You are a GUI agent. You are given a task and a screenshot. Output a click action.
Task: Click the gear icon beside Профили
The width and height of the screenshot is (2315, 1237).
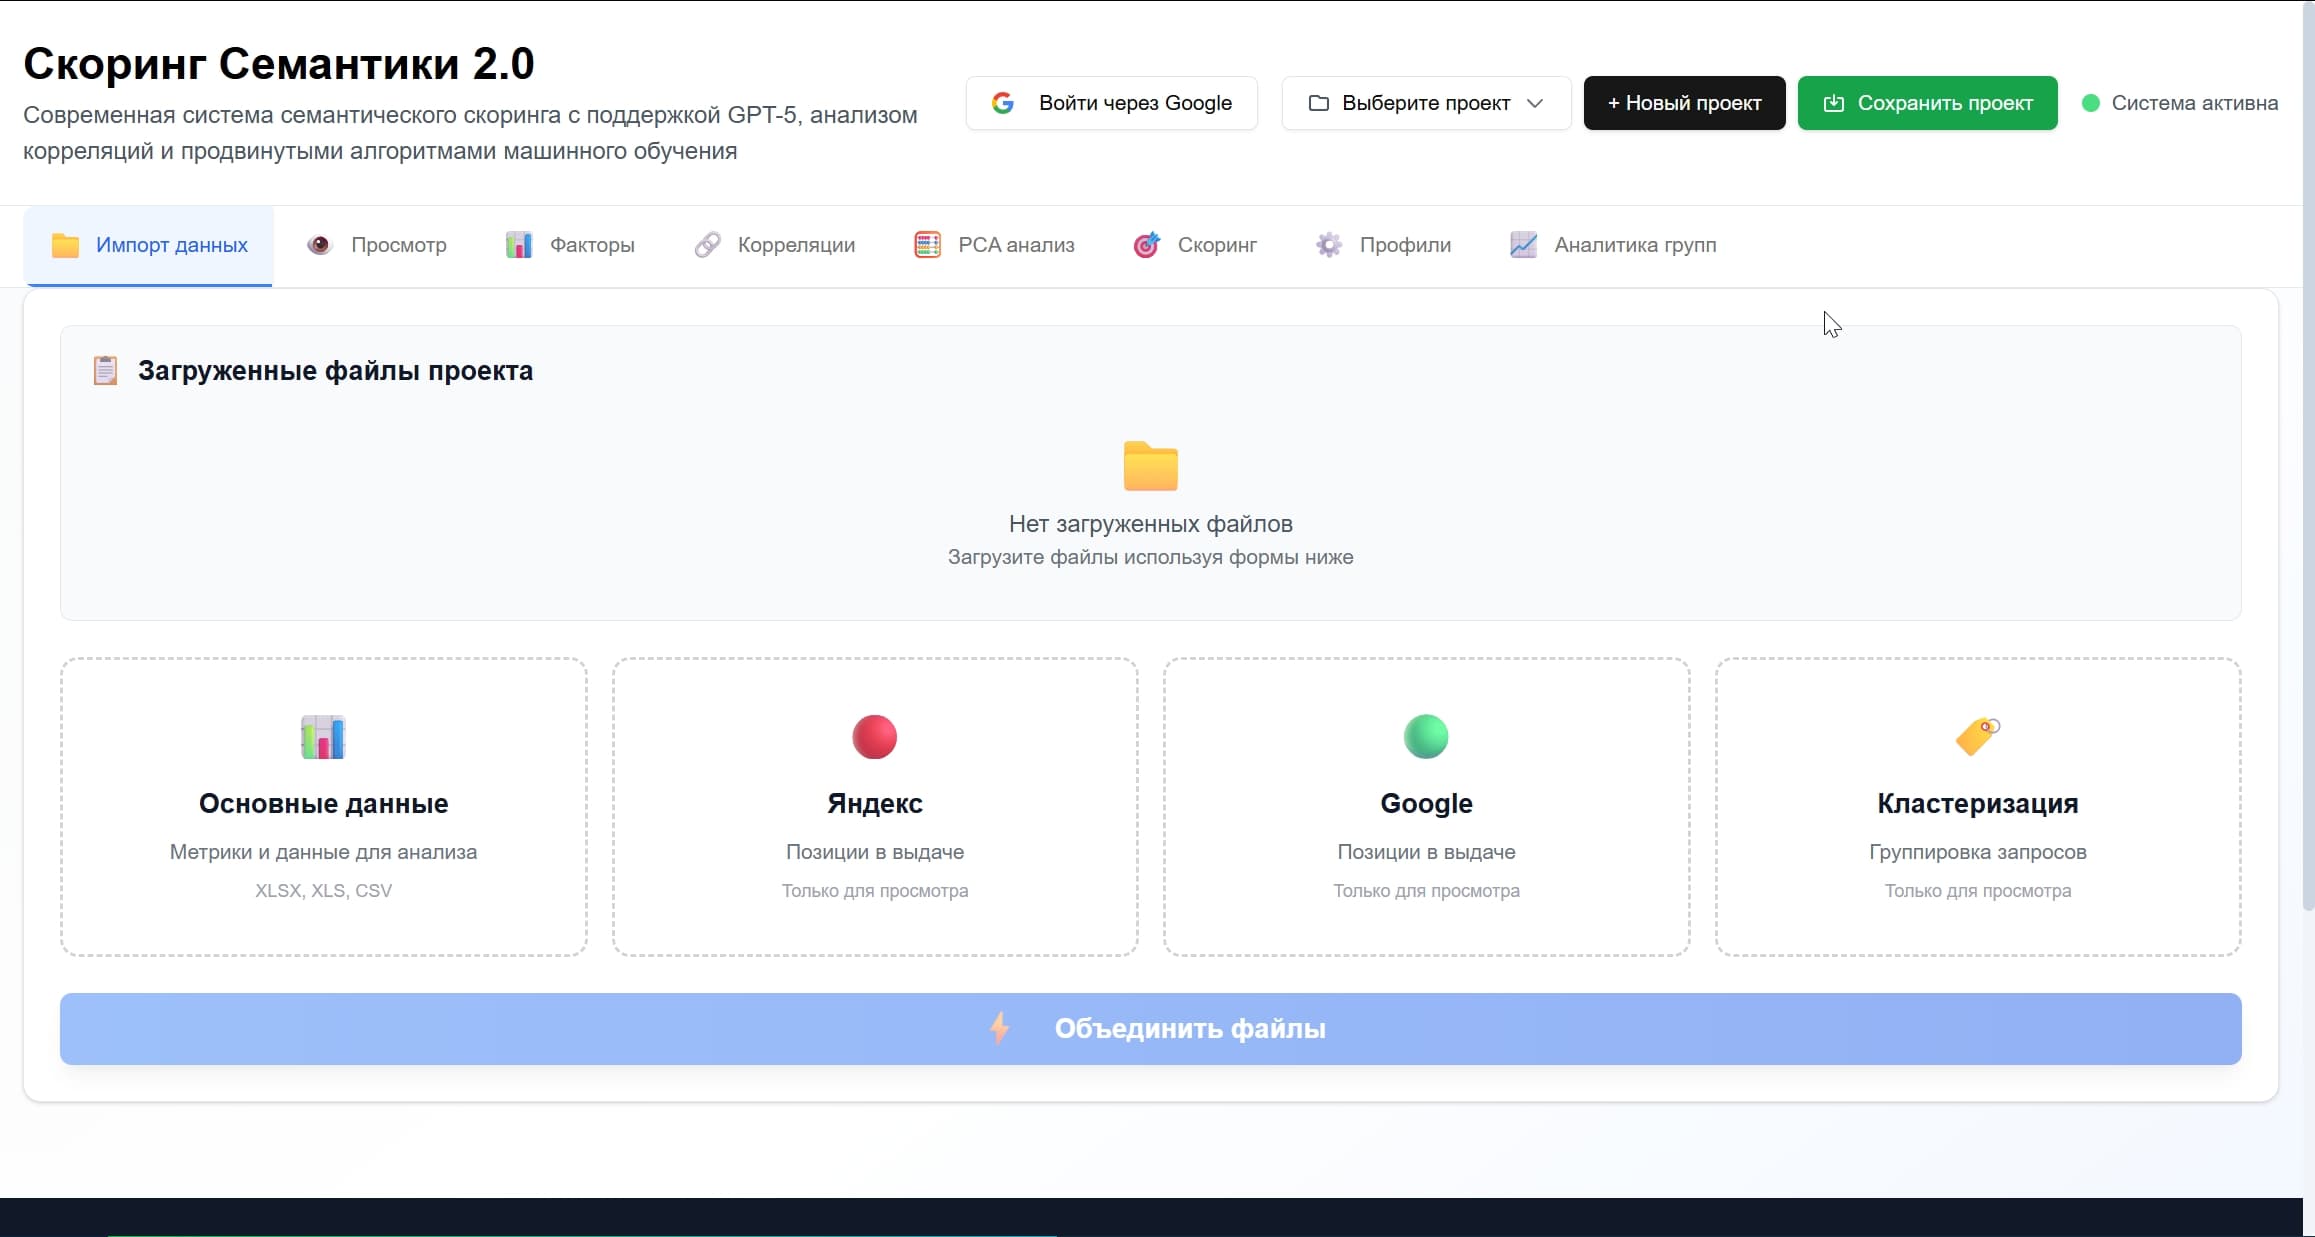[1328, 245]
